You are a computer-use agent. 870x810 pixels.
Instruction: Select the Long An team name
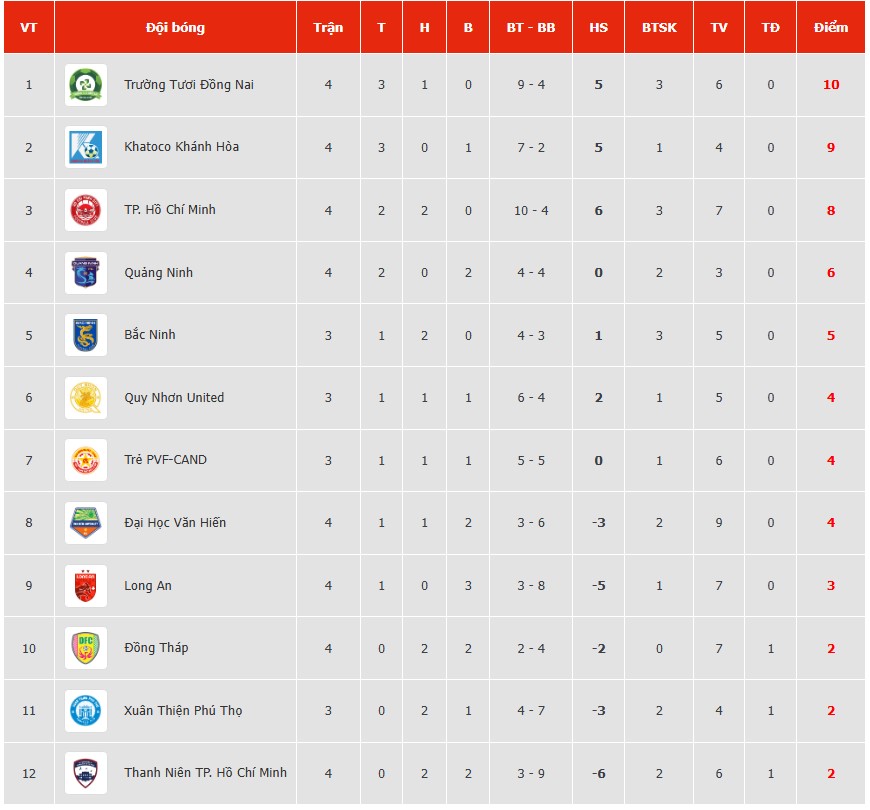click(x=148, y=586)
